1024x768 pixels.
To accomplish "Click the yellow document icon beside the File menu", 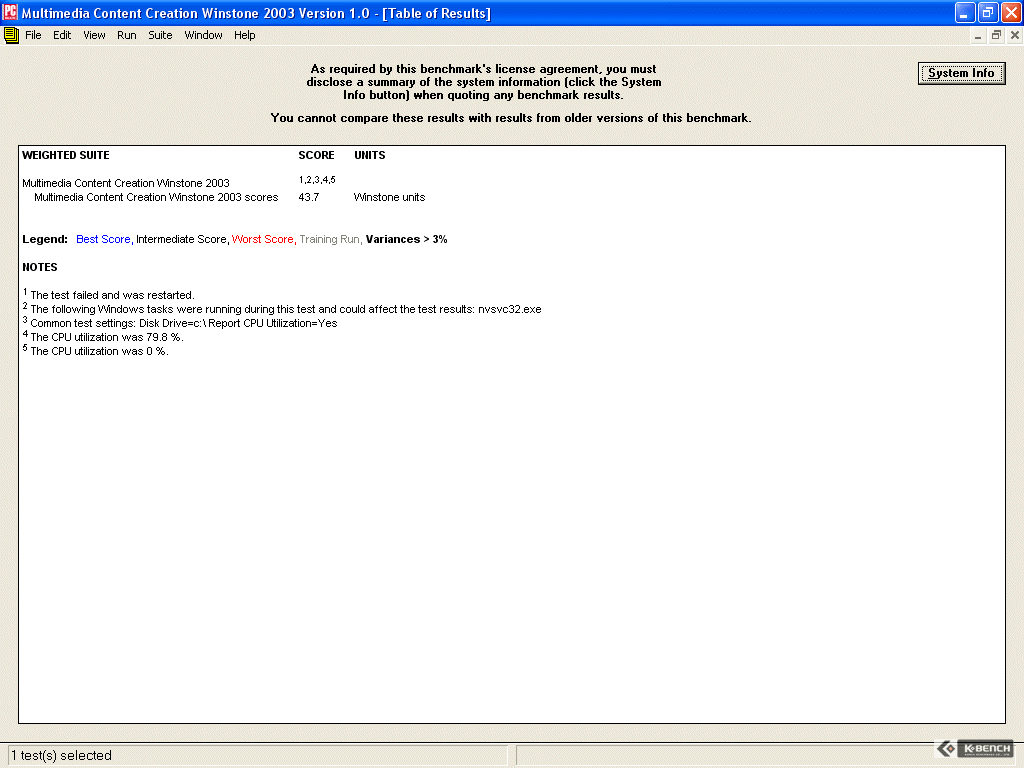I will [11, 35].
